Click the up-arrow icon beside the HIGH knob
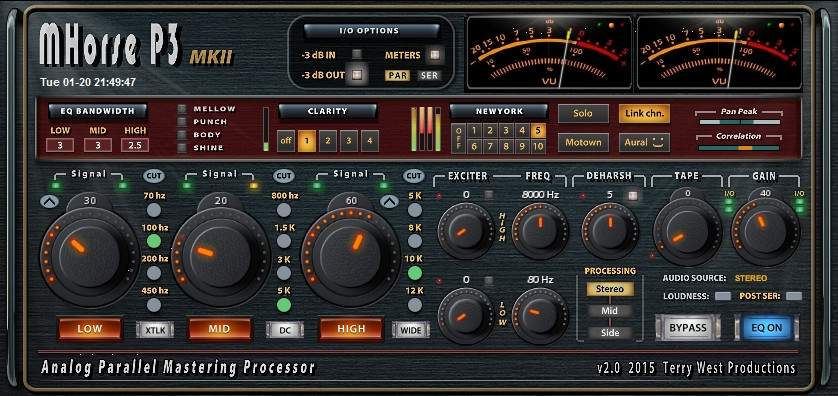Image resolution: width=838 pixels, height=396 pixels. tap(389, 201)
